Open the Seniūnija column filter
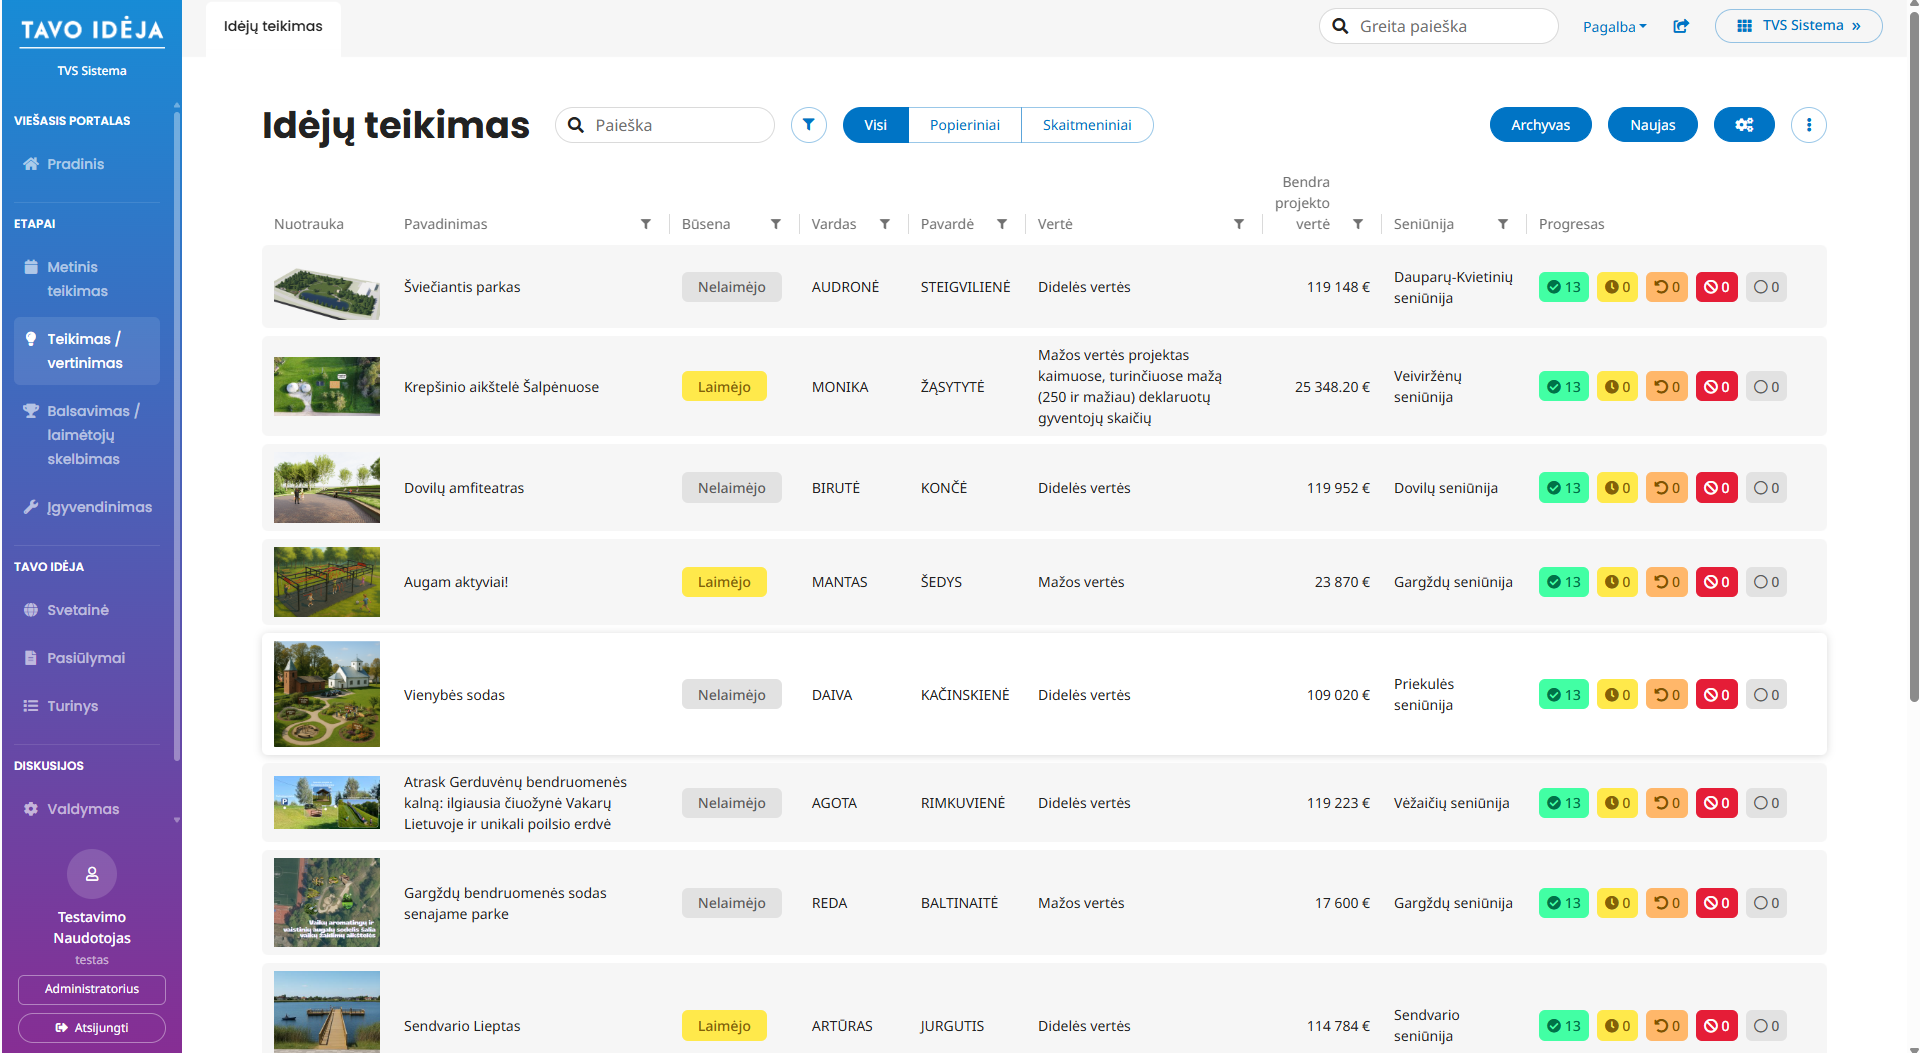The width and height of the screenshot is (1920, 1053). [x=1503, y=224]
